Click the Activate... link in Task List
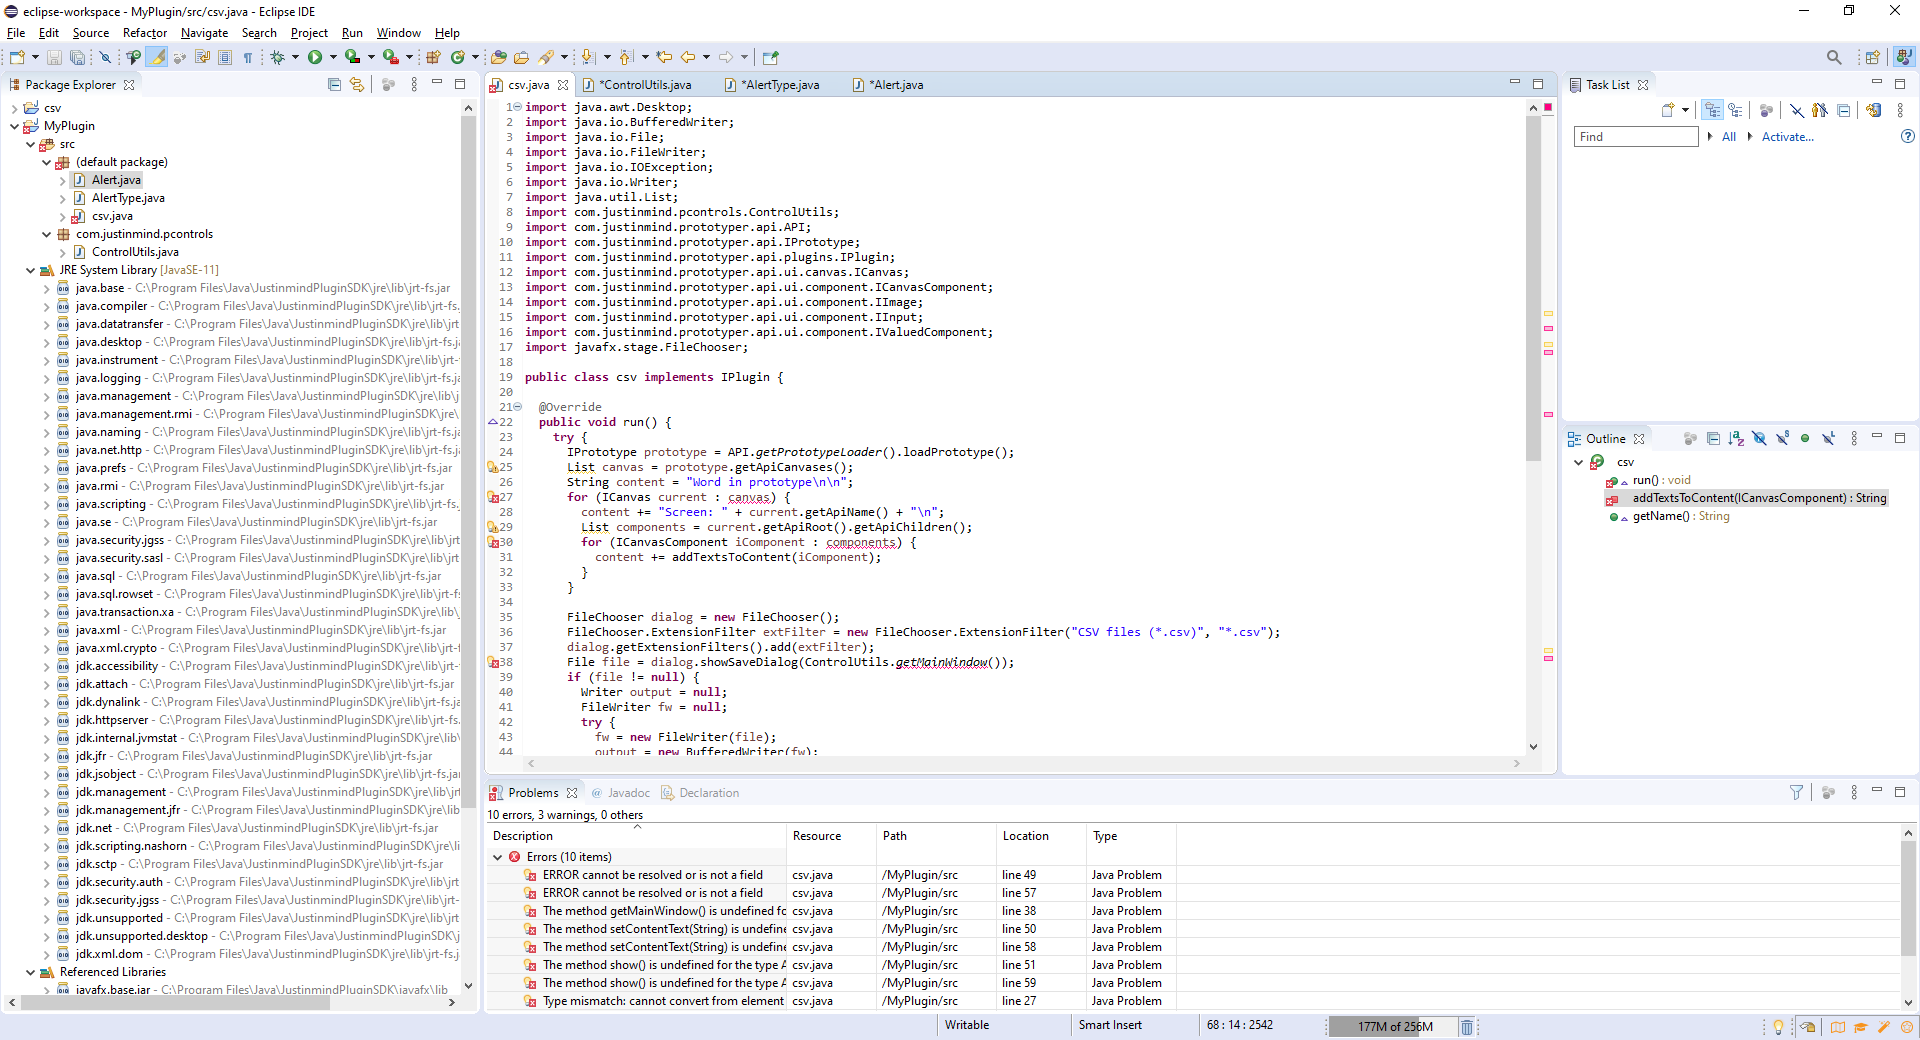The image size is (1920, 1040). (x=1787, y=137)
